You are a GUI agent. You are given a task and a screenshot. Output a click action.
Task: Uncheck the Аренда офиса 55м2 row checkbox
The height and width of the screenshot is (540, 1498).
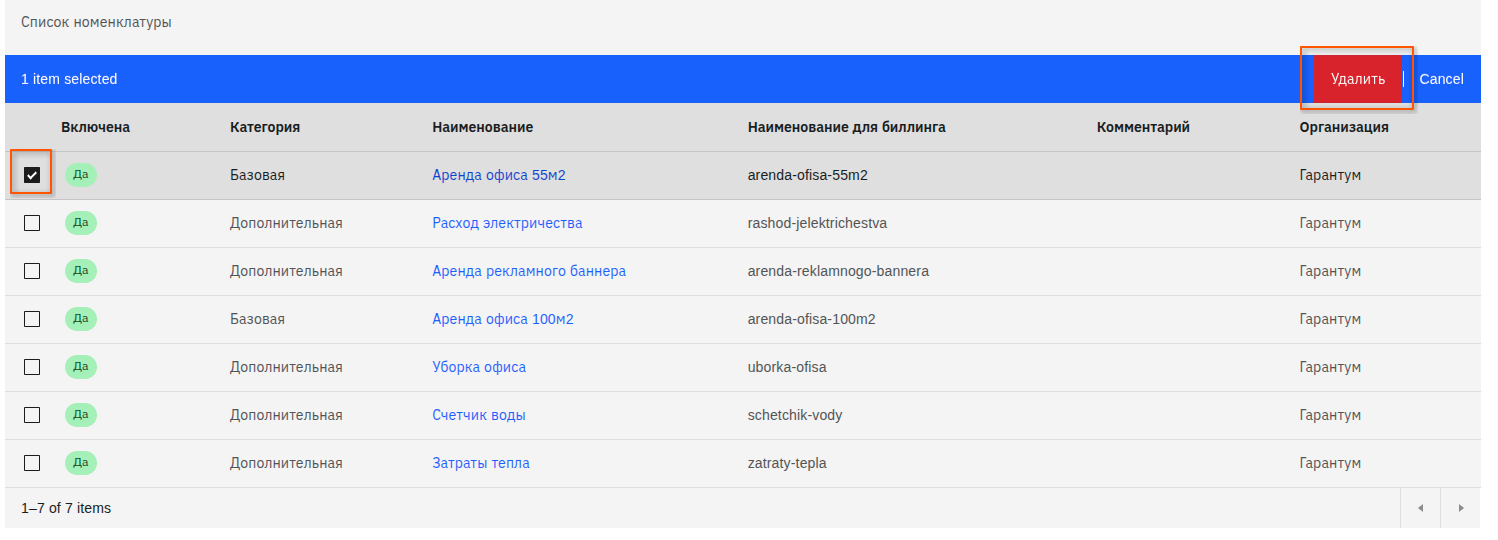[x=32, y=175]
